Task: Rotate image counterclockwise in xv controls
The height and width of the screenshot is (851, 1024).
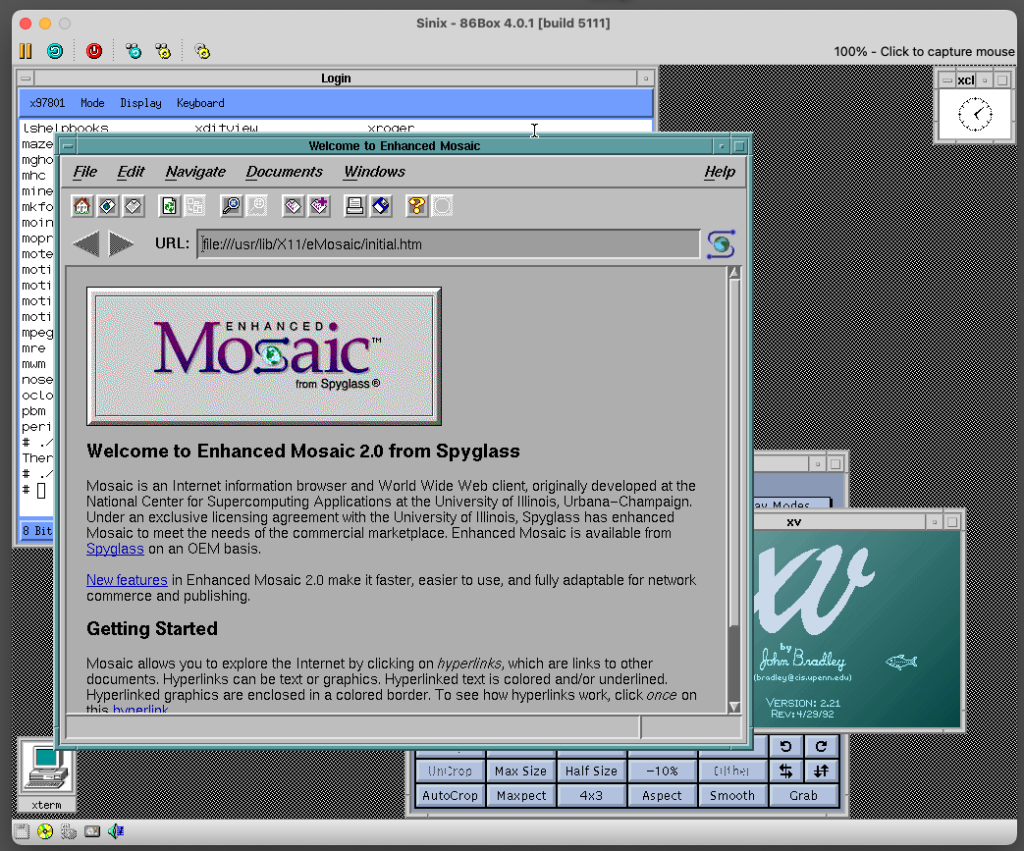Action: coord(786,746)
